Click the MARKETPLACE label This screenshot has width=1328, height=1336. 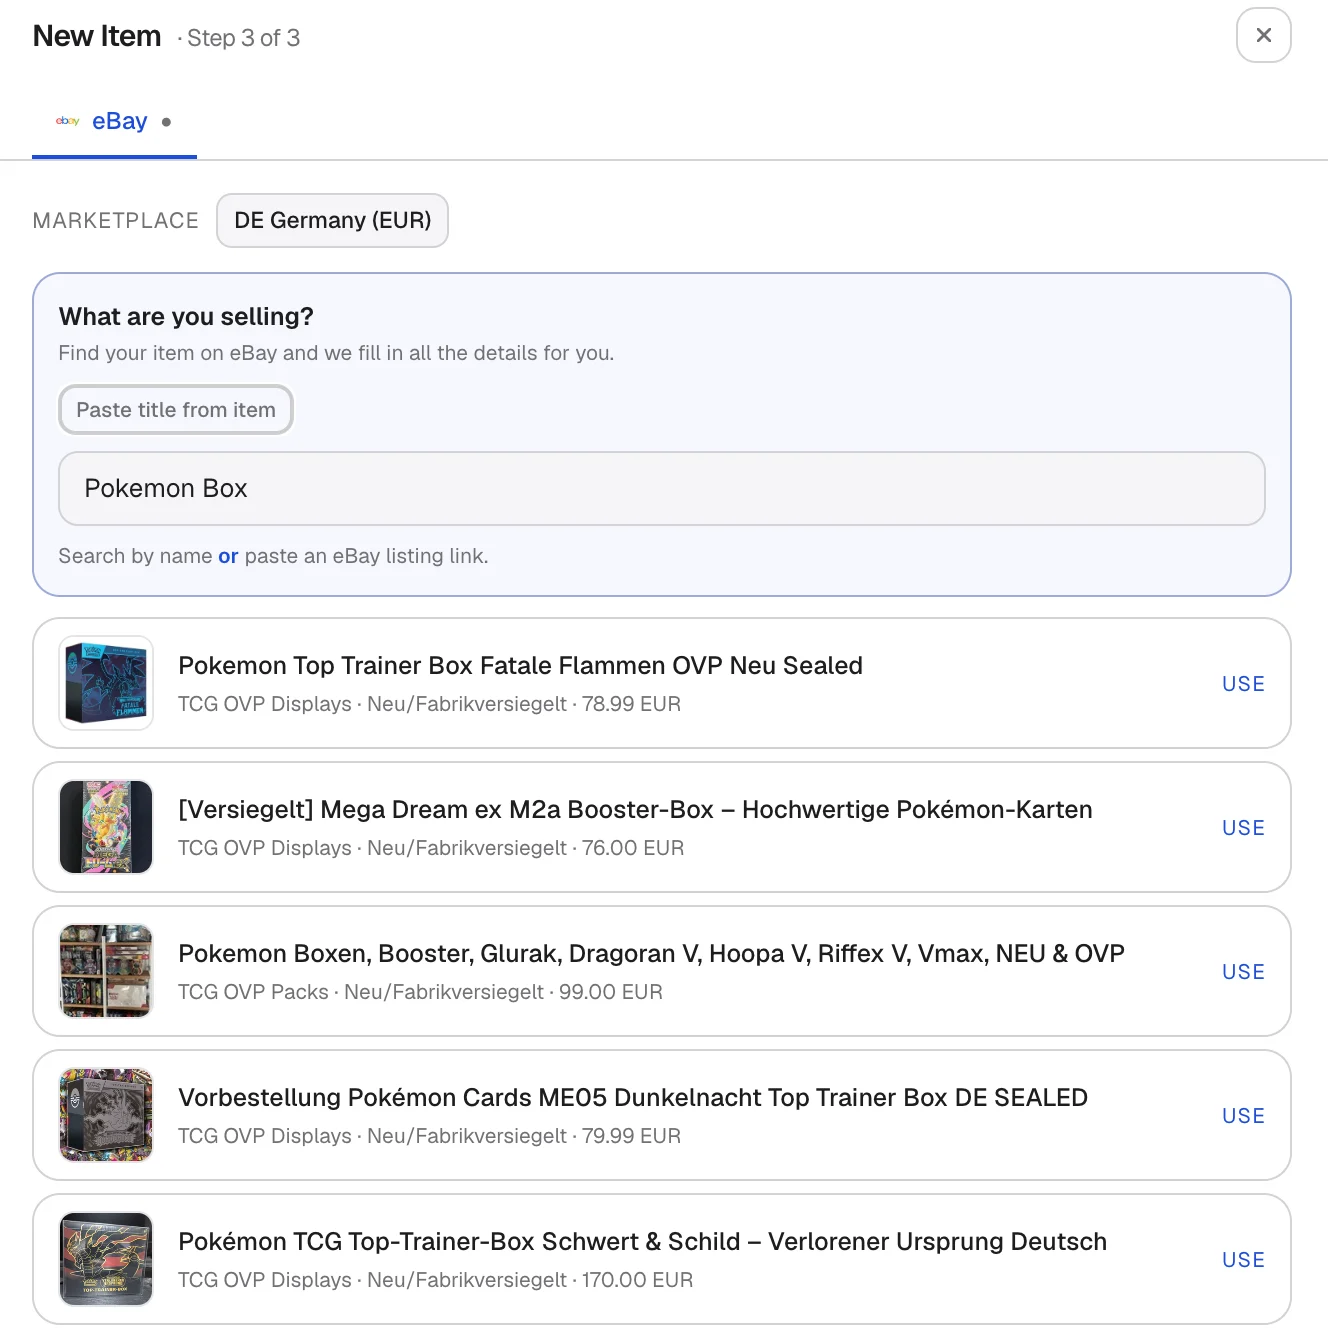(x=116, y=221)
